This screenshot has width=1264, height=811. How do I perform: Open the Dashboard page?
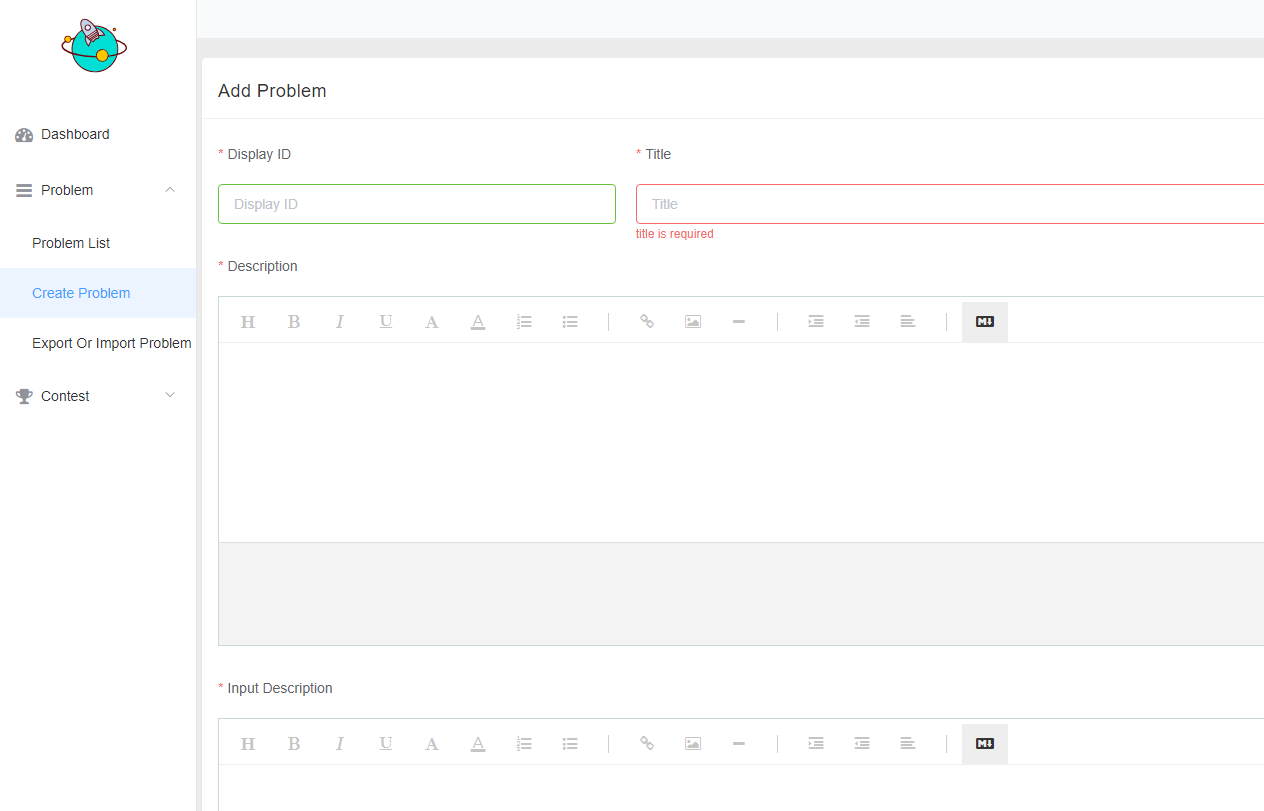pyautogui.click(x=75, y=134)
